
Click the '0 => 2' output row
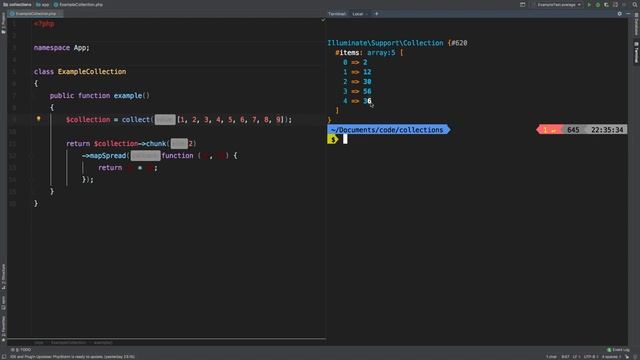click(355, 62)
